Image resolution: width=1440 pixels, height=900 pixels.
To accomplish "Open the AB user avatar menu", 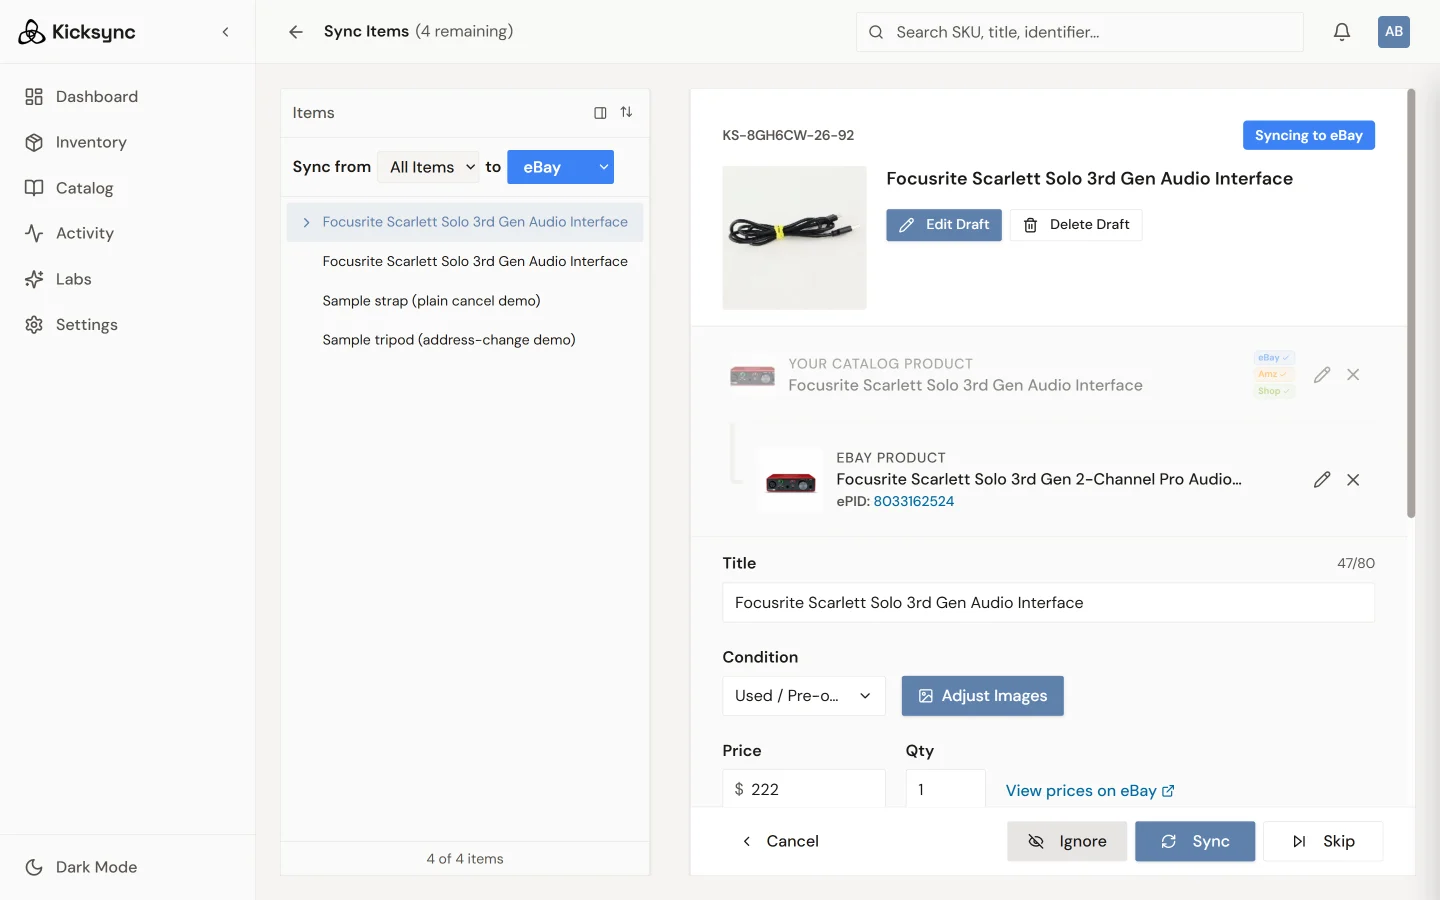I will pyautogui.click(x=1394, y=32).
